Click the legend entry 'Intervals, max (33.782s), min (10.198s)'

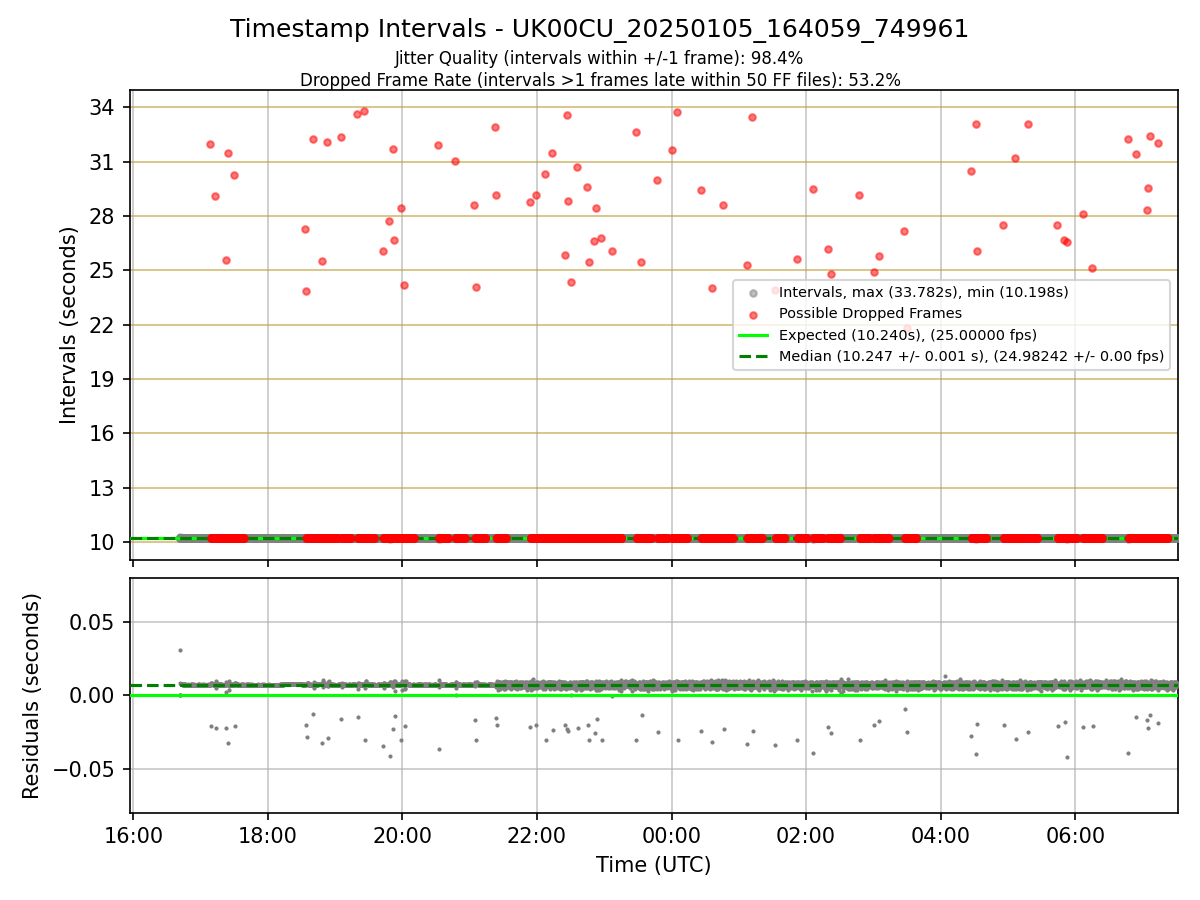point(924,292)
